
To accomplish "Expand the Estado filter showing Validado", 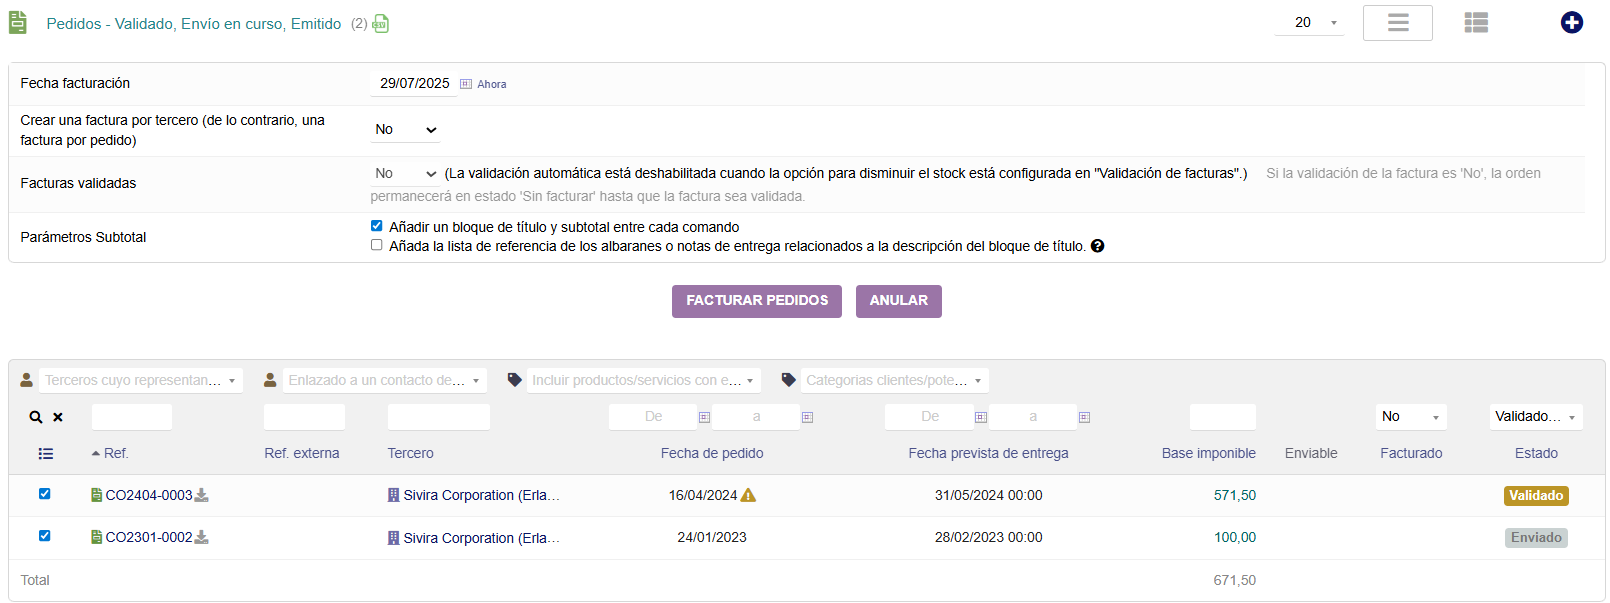I will 1535,417.
